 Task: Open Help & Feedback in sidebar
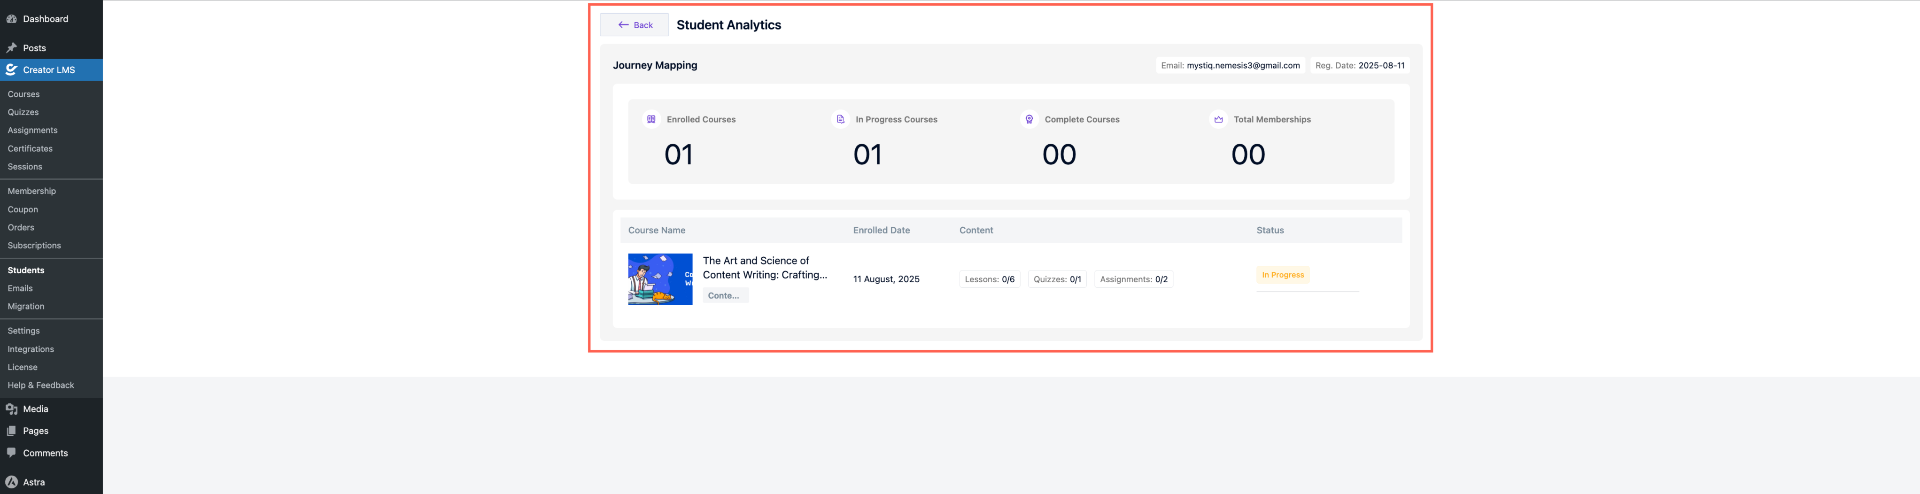pos(41,385)
